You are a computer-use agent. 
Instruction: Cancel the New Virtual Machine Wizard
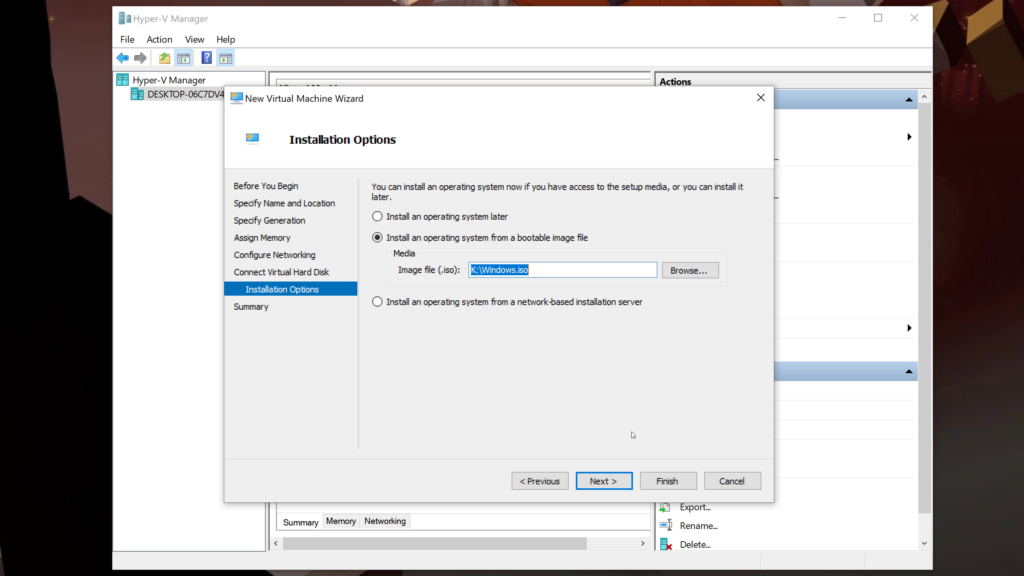click(731, 481)
